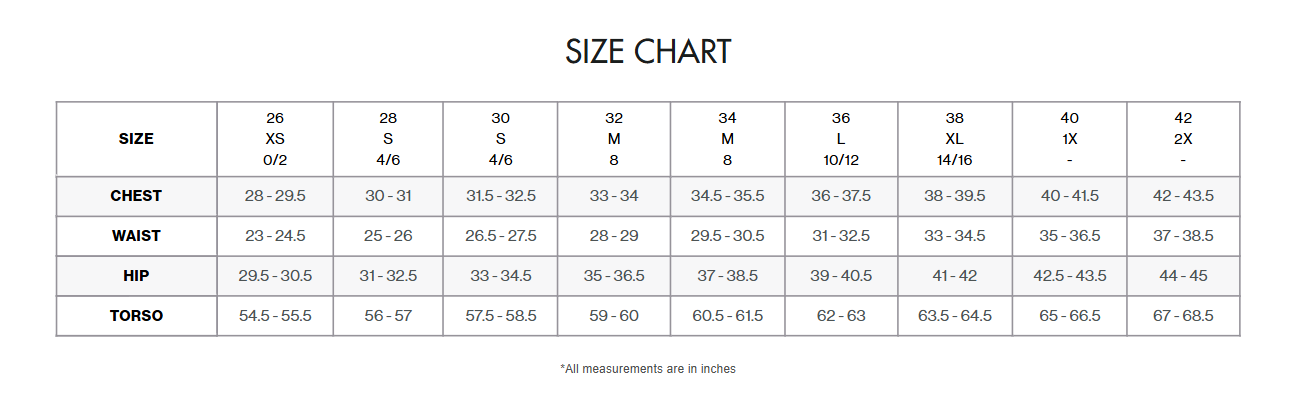
Task: Click the measurements in inches footnote
Action: [648, 369]
